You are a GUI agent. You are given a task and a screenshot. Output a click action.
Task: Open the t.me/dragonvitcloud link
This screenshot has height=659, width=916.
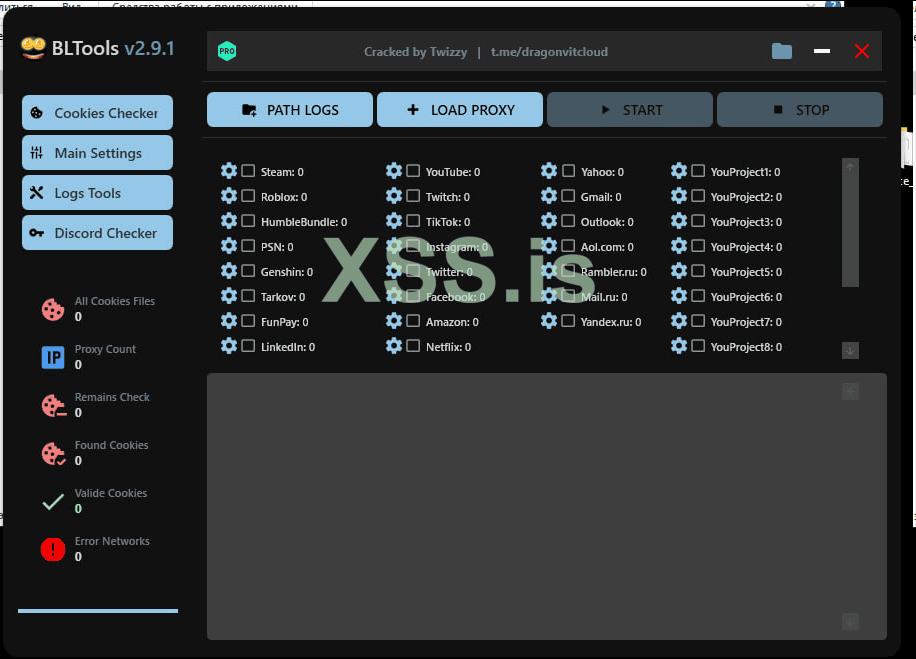(549, 52)
